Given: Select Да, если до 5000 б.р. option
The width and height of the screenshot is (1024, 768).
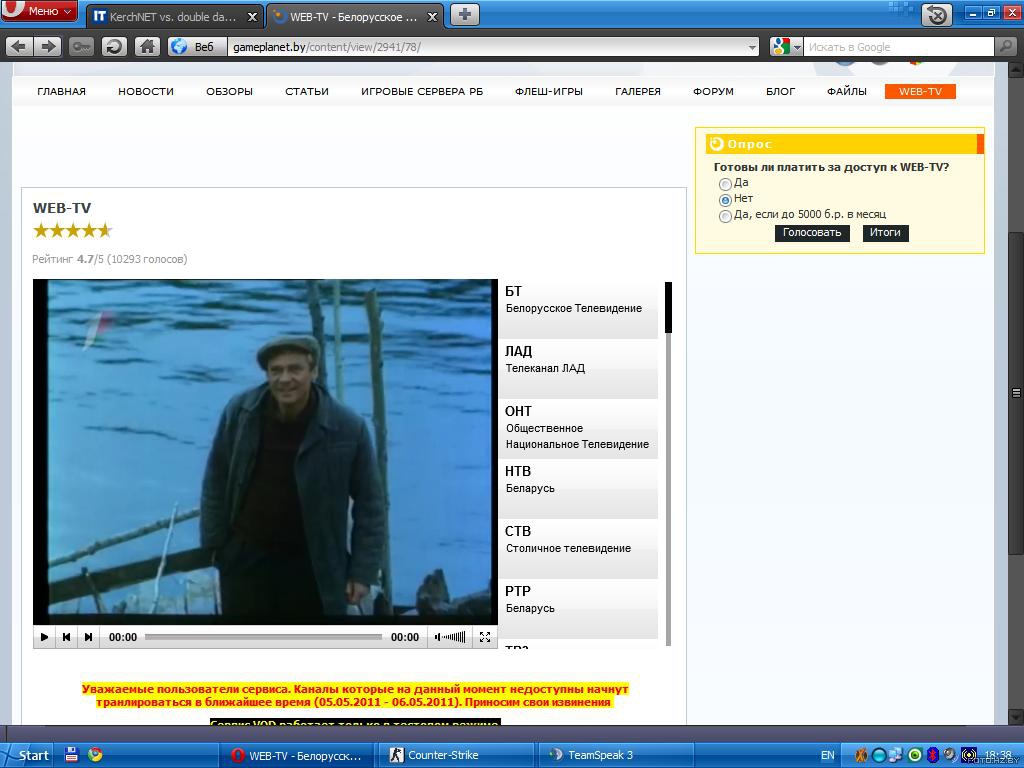Looking at the screenshot, I should pyautogui.click(x=725, y=216).
